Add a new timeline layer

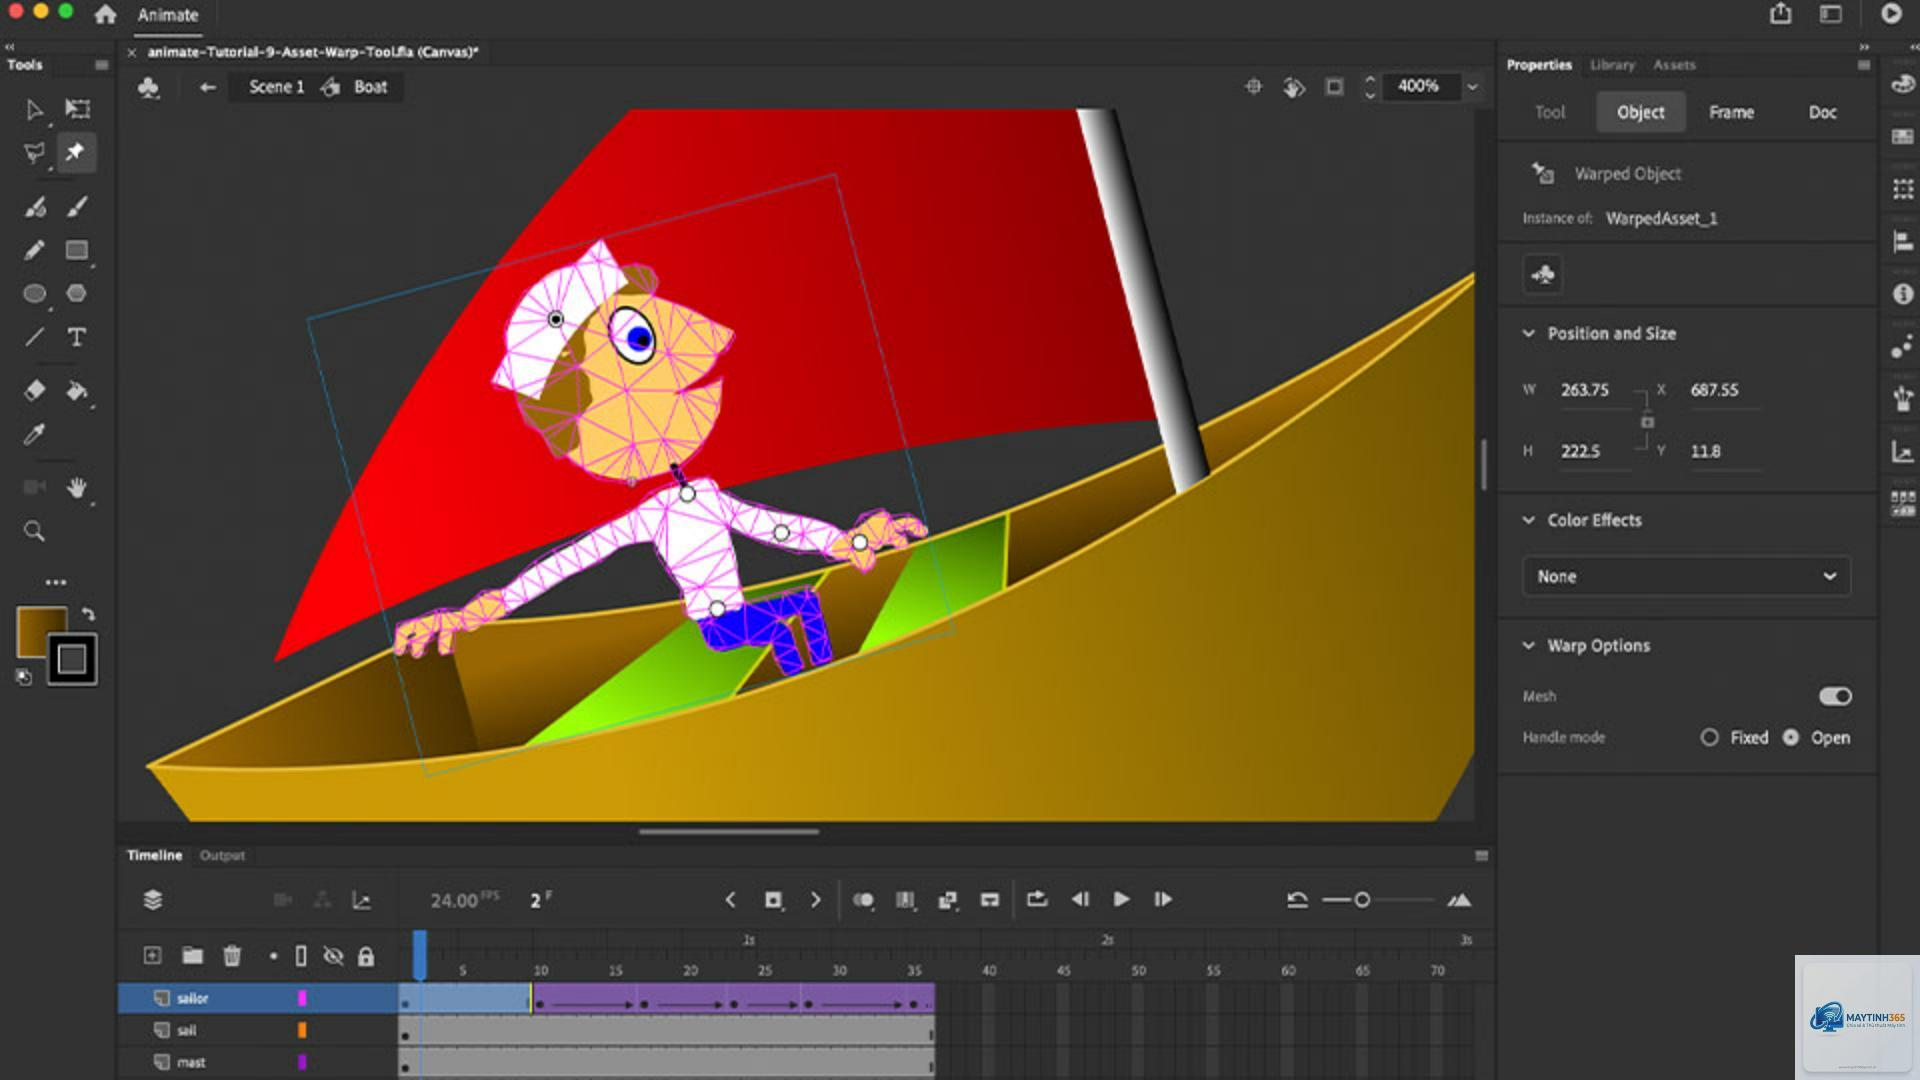(152, 955)
